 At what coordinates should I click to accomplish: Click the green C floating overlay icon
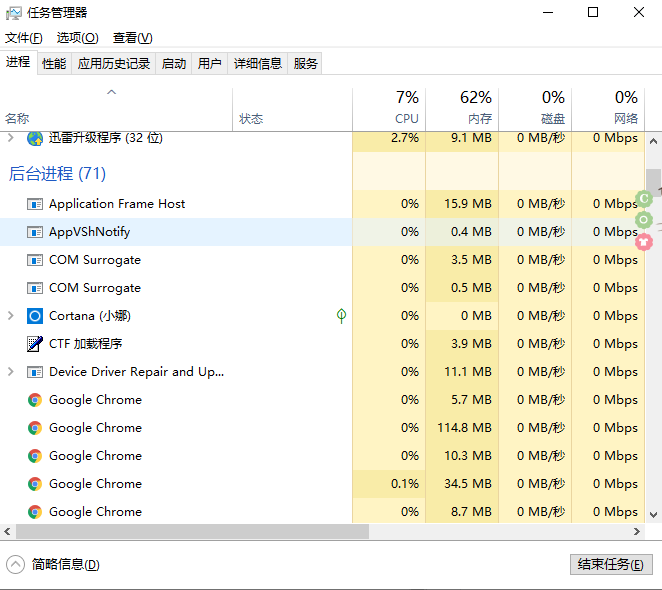pyautogui.click(x=644, y=198)
